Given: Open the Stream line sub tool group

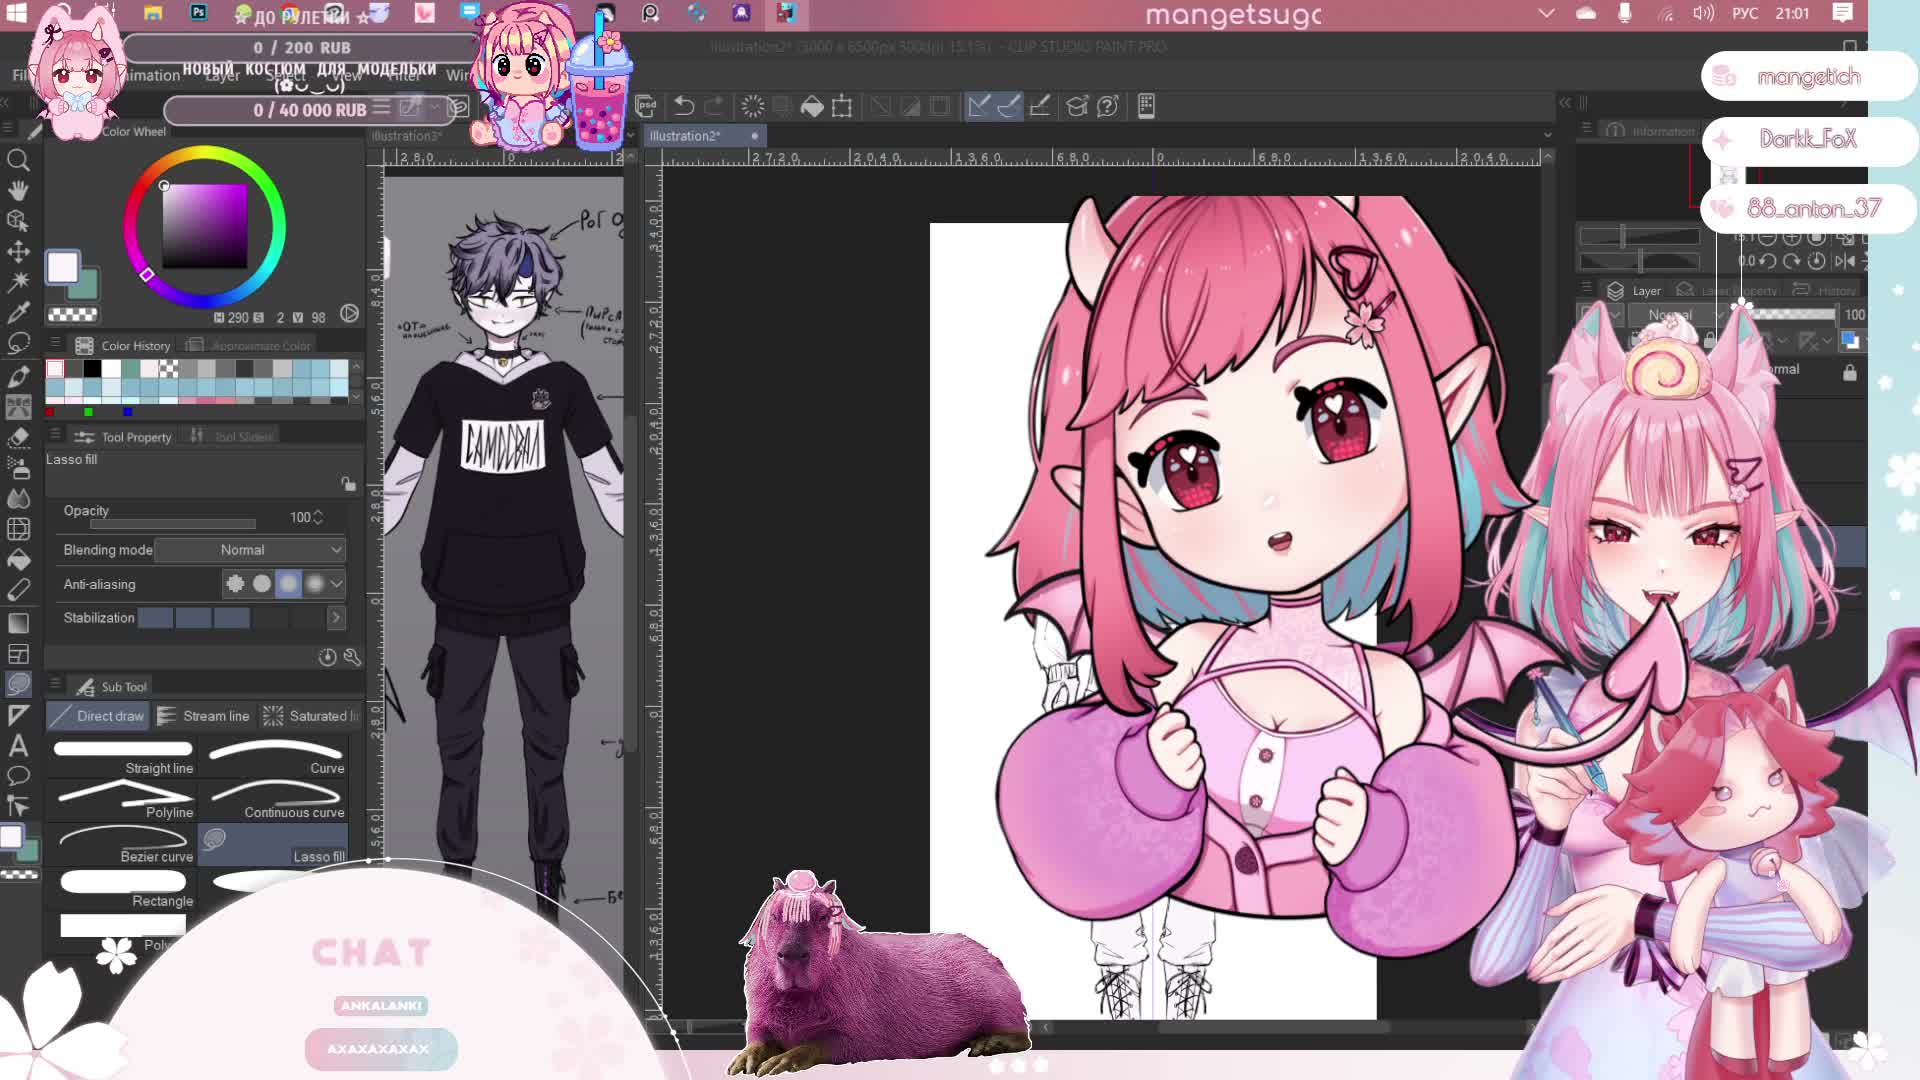Looking at the screenshot, I should [x=204, y=716].
